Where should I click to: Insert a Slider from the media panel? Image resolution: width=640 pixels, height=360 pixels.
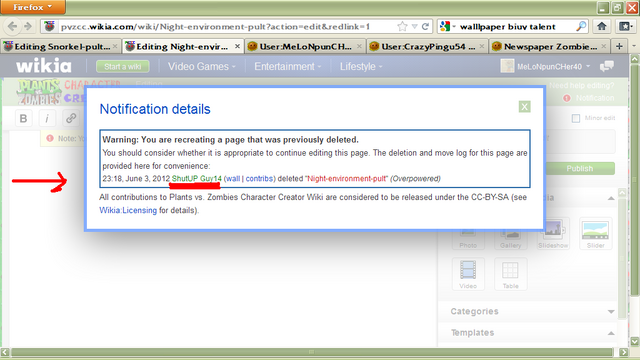[x=596, y=234]
